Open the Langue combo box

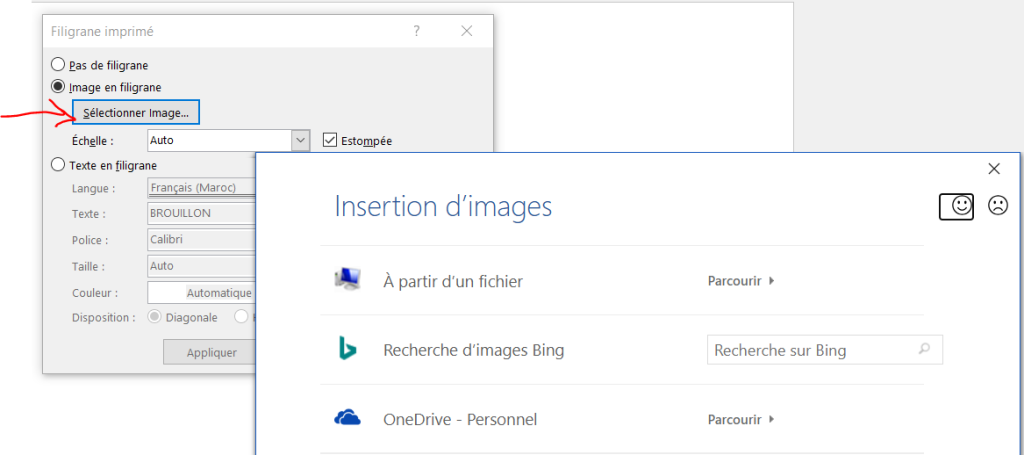(201, 188)
